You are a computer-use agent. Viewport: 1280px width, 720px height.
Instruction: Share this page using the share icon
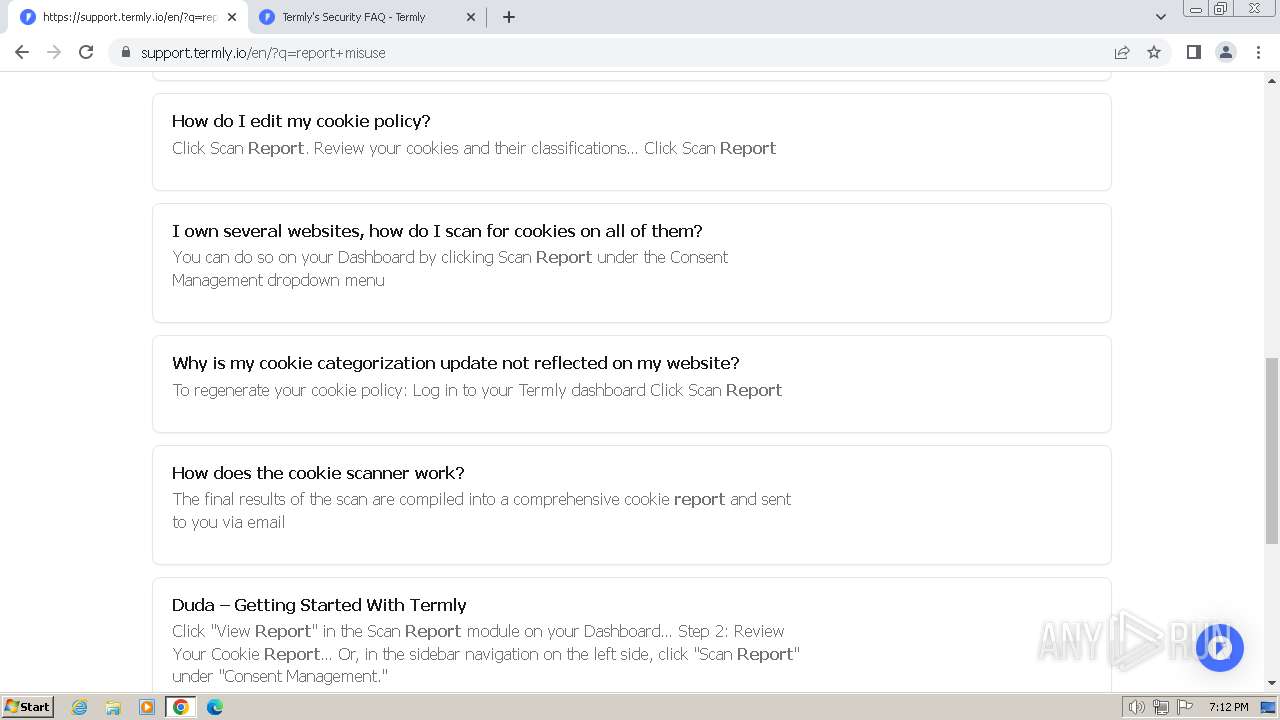(1122, 52)
